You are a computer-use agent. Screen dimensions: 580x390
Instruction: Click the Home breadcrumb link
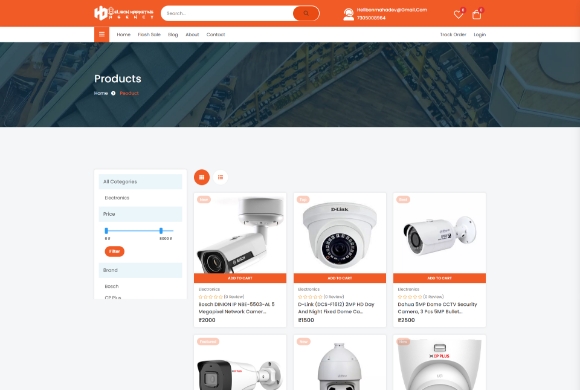(101, 93)
